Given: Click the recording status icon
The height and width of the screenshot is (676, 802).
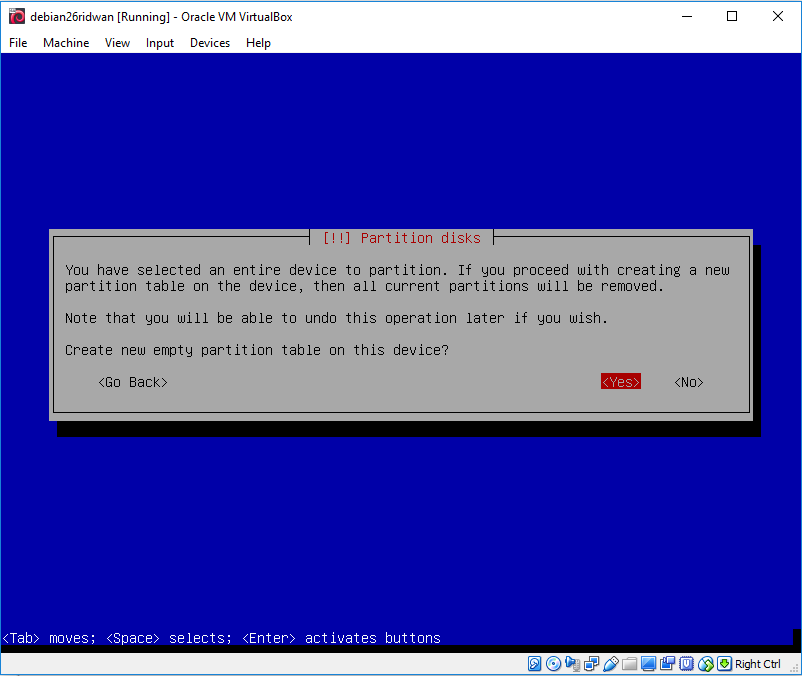Looking at the screenshot, I should coord(667,664).
